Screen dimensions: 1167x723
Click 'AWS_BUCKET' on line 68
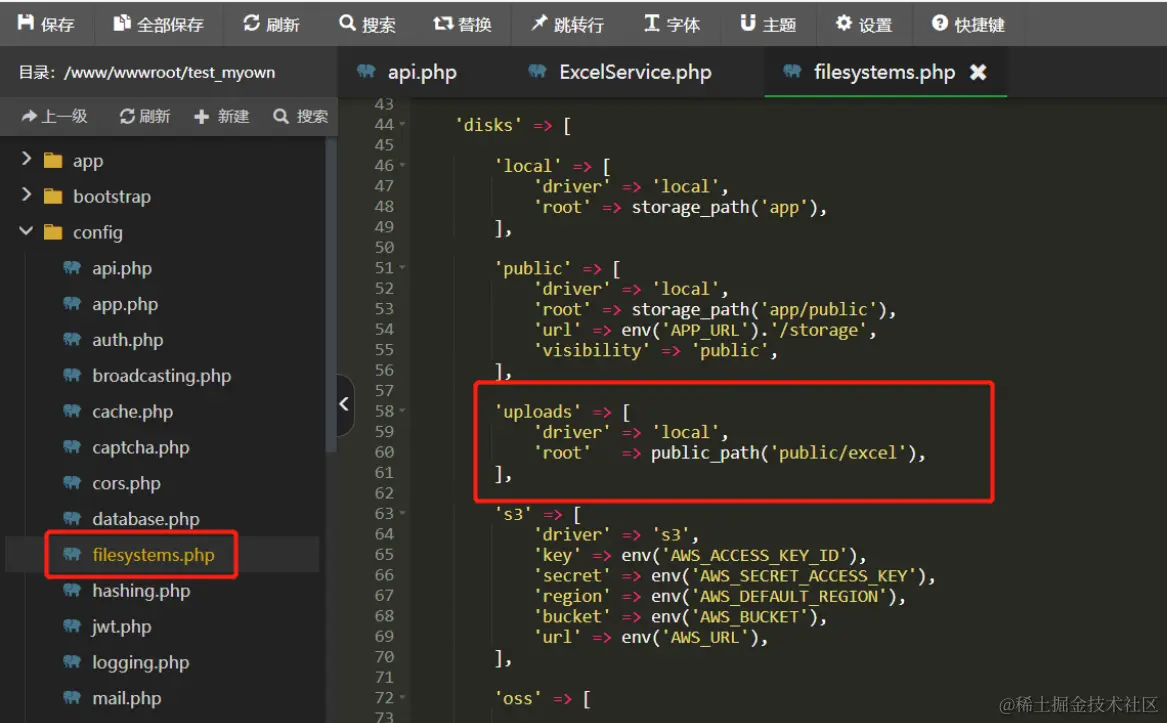pyautogui.click(x=749, y=617)
